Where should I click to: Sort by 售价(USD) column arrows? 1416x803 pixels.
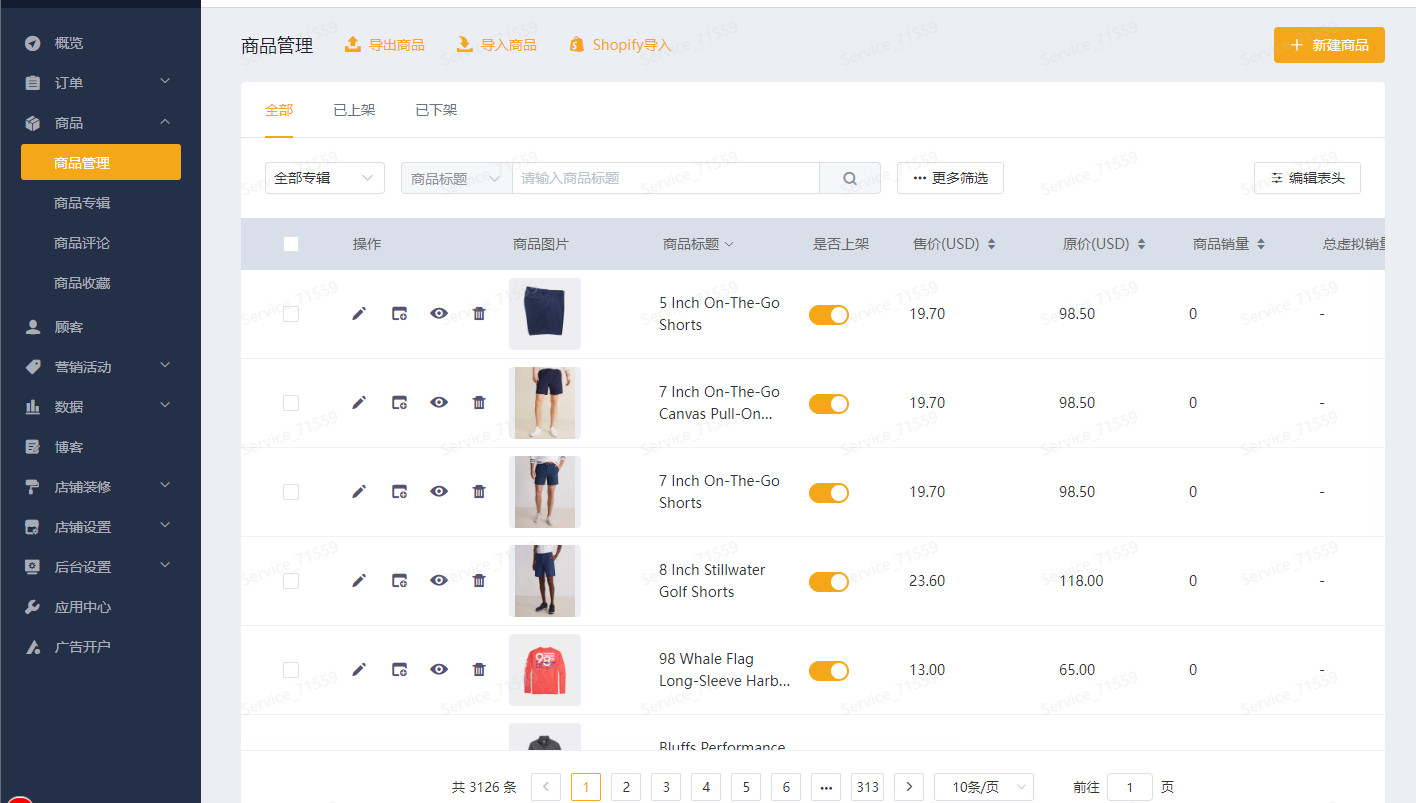click(x=991, y=244)
